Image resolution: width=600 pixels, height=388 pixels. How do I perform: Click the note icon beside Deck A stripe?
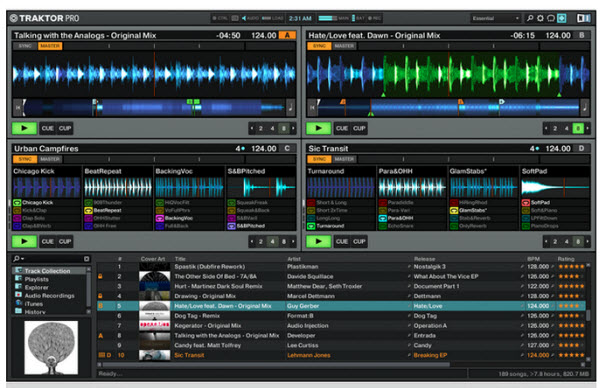pos(290,108)
